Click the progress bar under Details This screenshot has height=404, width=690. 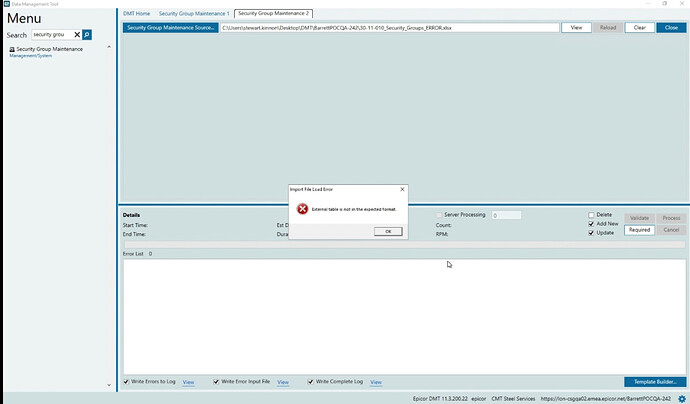404,244
